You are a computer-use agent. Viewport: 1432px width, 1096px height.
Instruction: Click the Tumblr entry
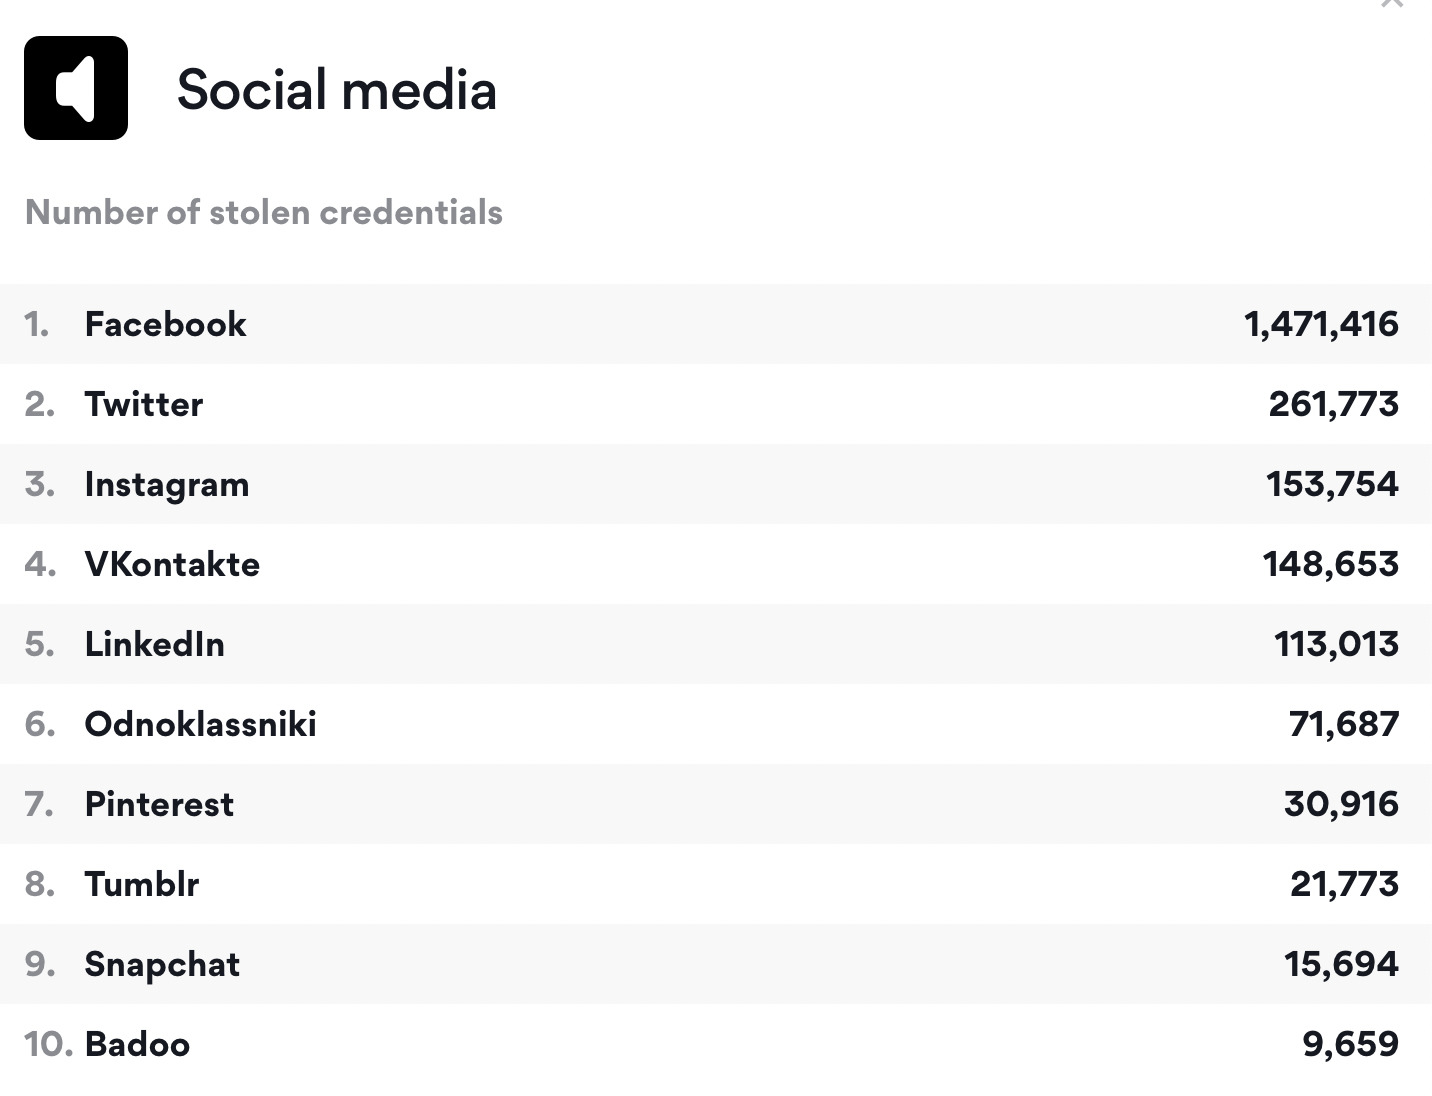[x=141, y=884]
